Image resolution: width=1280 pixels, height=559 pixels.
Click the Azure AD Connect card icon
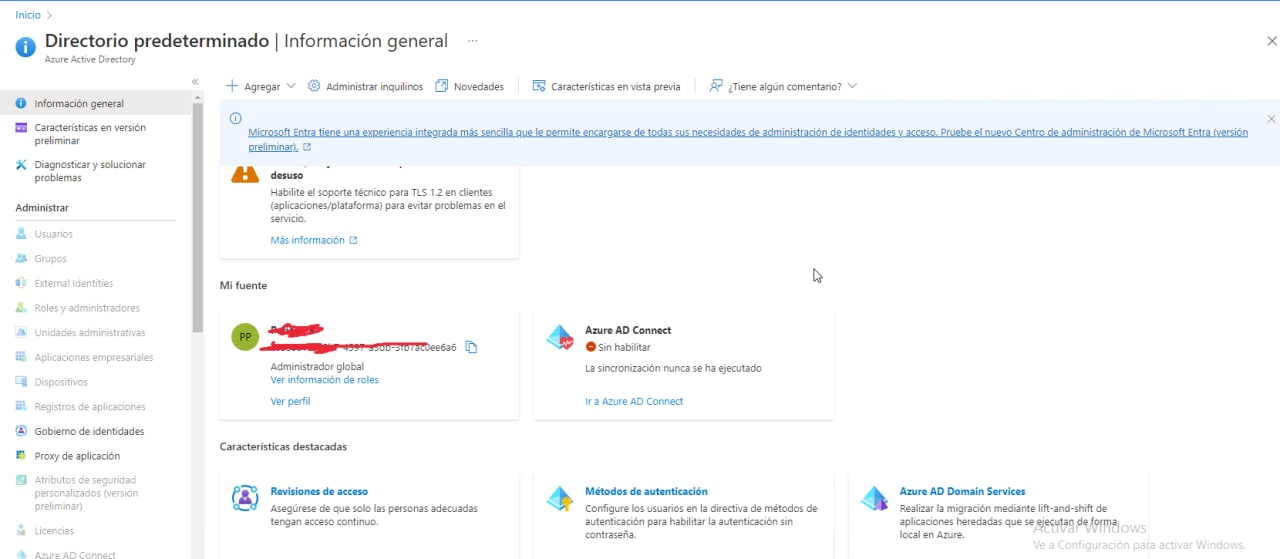[560, 338]
